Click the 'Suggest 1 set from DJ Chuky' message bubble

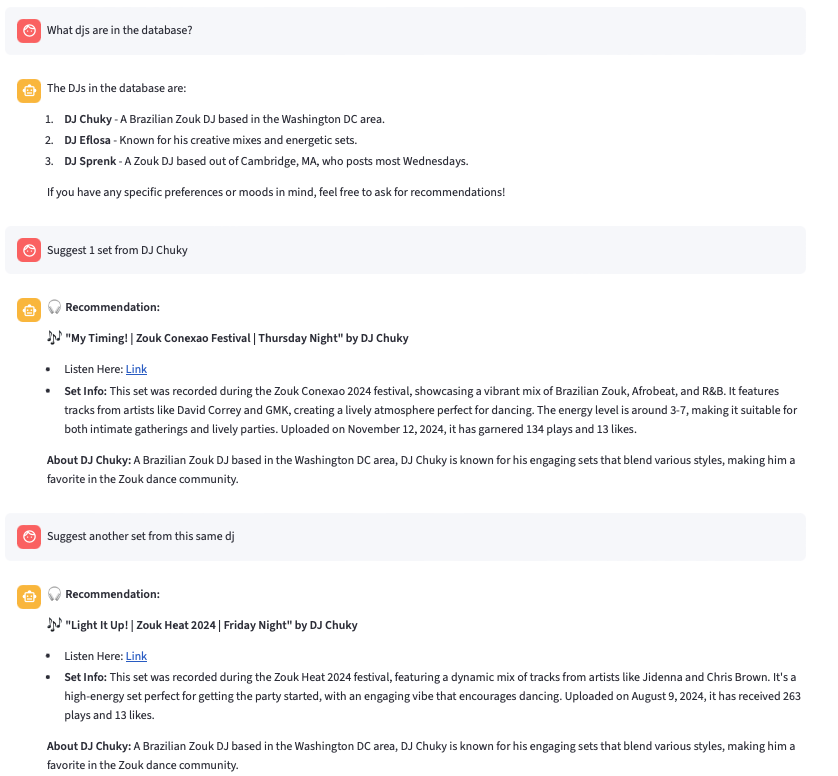pyautogui.click(x=117, y=250)
